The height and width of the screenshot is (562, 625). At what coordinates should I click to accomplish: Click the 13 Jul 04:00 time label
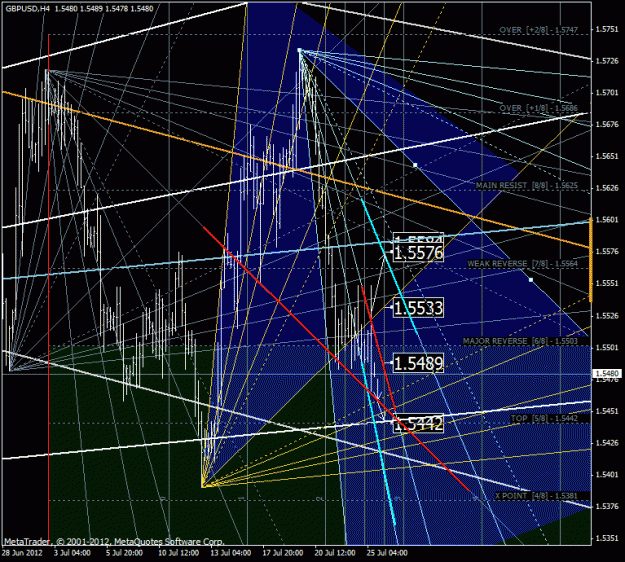[x=231, y=553]
